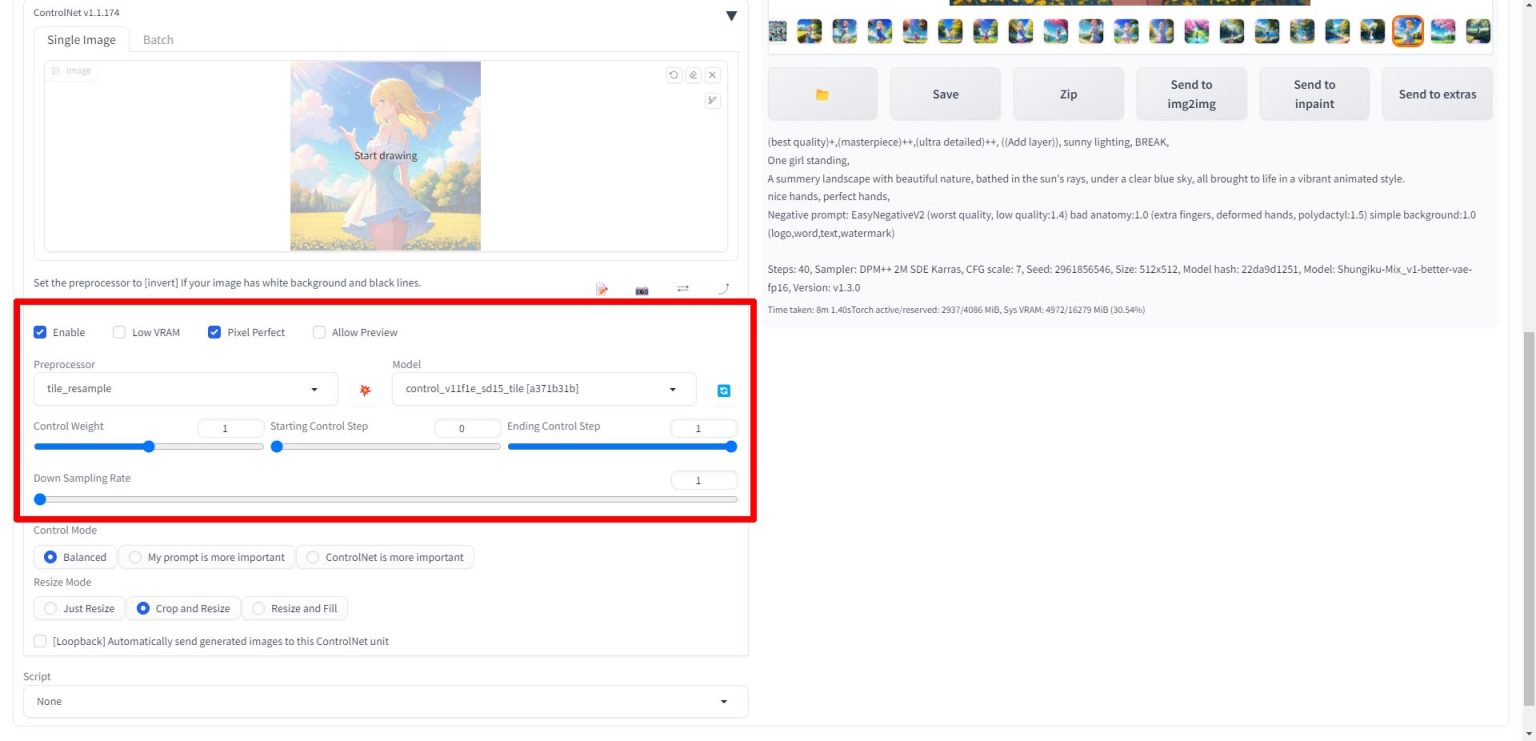This screenshot has height=741, width=1536.
Task: Click the camera webcam icon
Action: pos(642,290)
